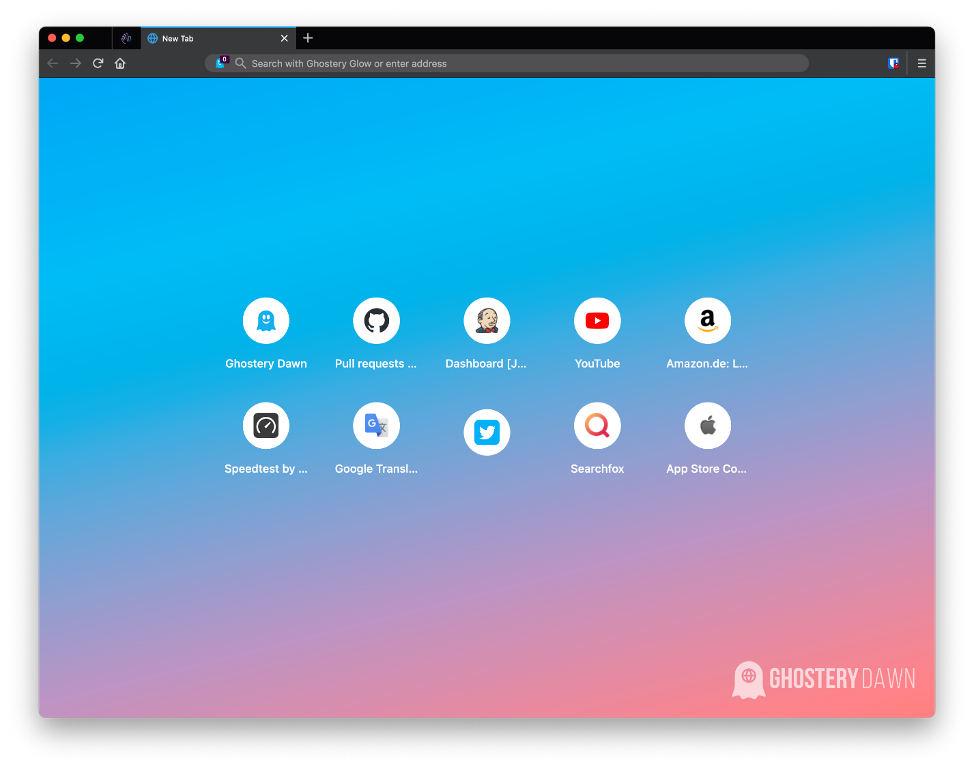Go forward to next page
The image size is (974, 770).
(x=75, y=63)
